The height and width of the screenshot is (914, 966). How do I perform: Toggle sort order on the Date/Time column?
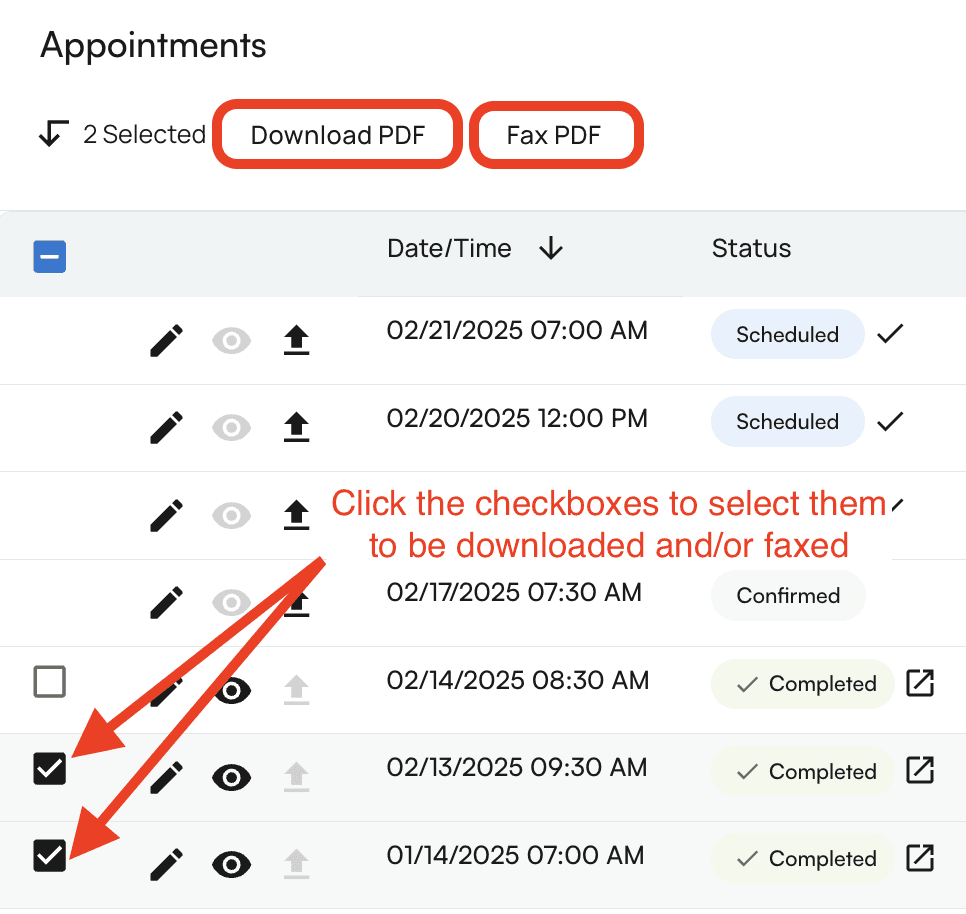coord(550,249)
